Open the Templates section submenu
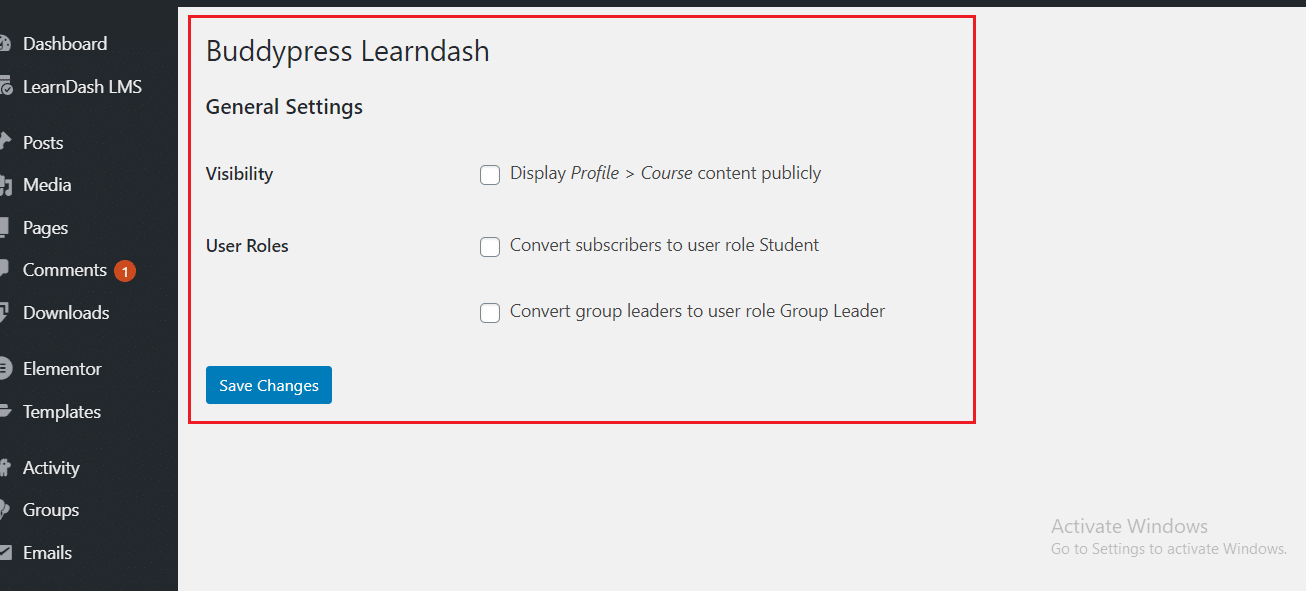This screenshot has width=1306, height=591. [61, 411]
